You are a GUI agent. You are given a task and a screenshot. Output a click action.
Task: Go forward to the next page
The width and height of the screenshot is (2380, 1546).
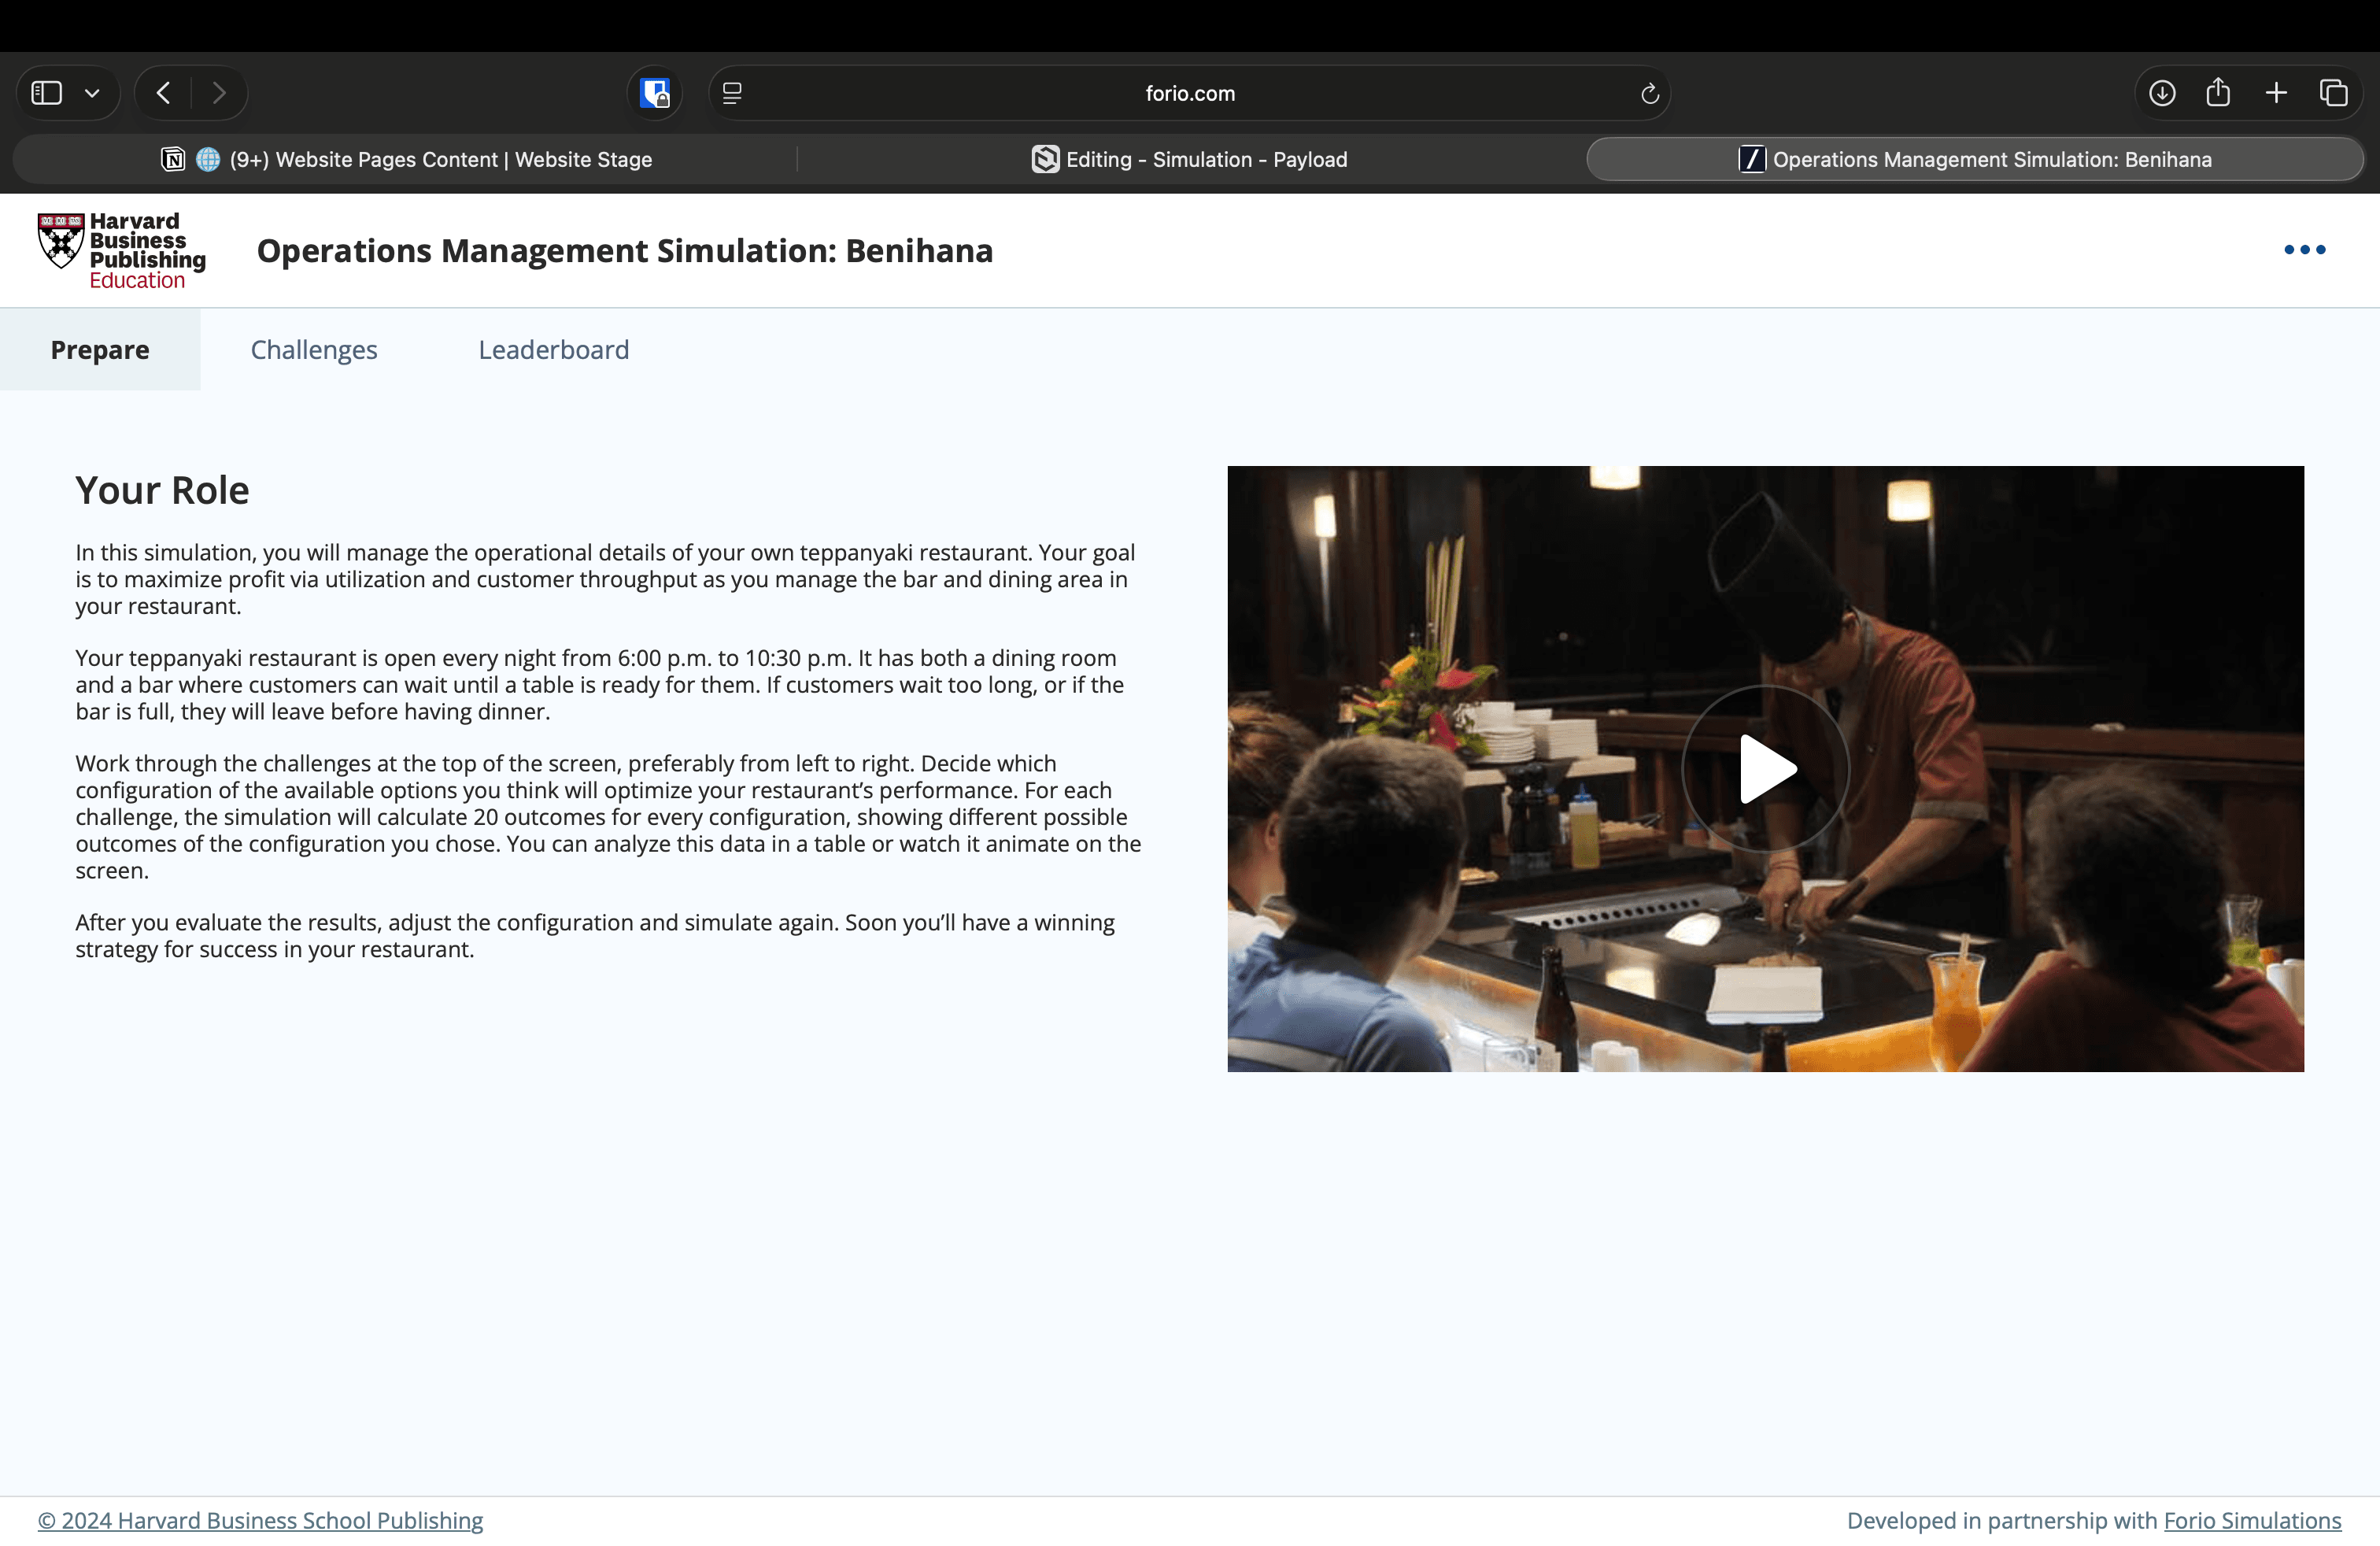click(x=219, y=93)
